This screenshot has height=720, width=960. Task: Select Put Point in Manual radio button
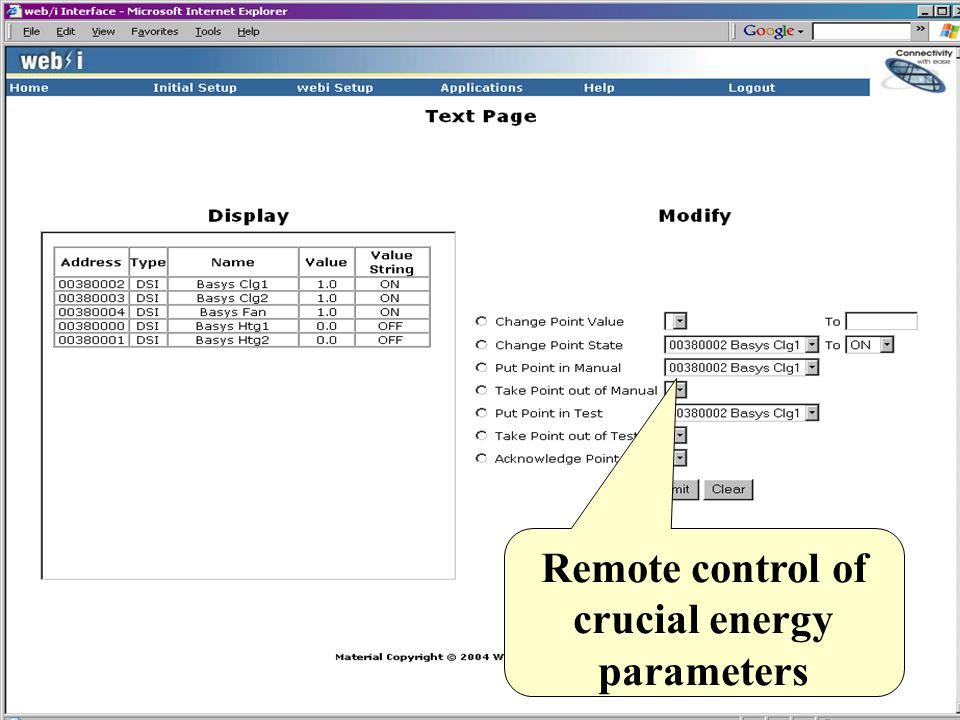[481, 367]
